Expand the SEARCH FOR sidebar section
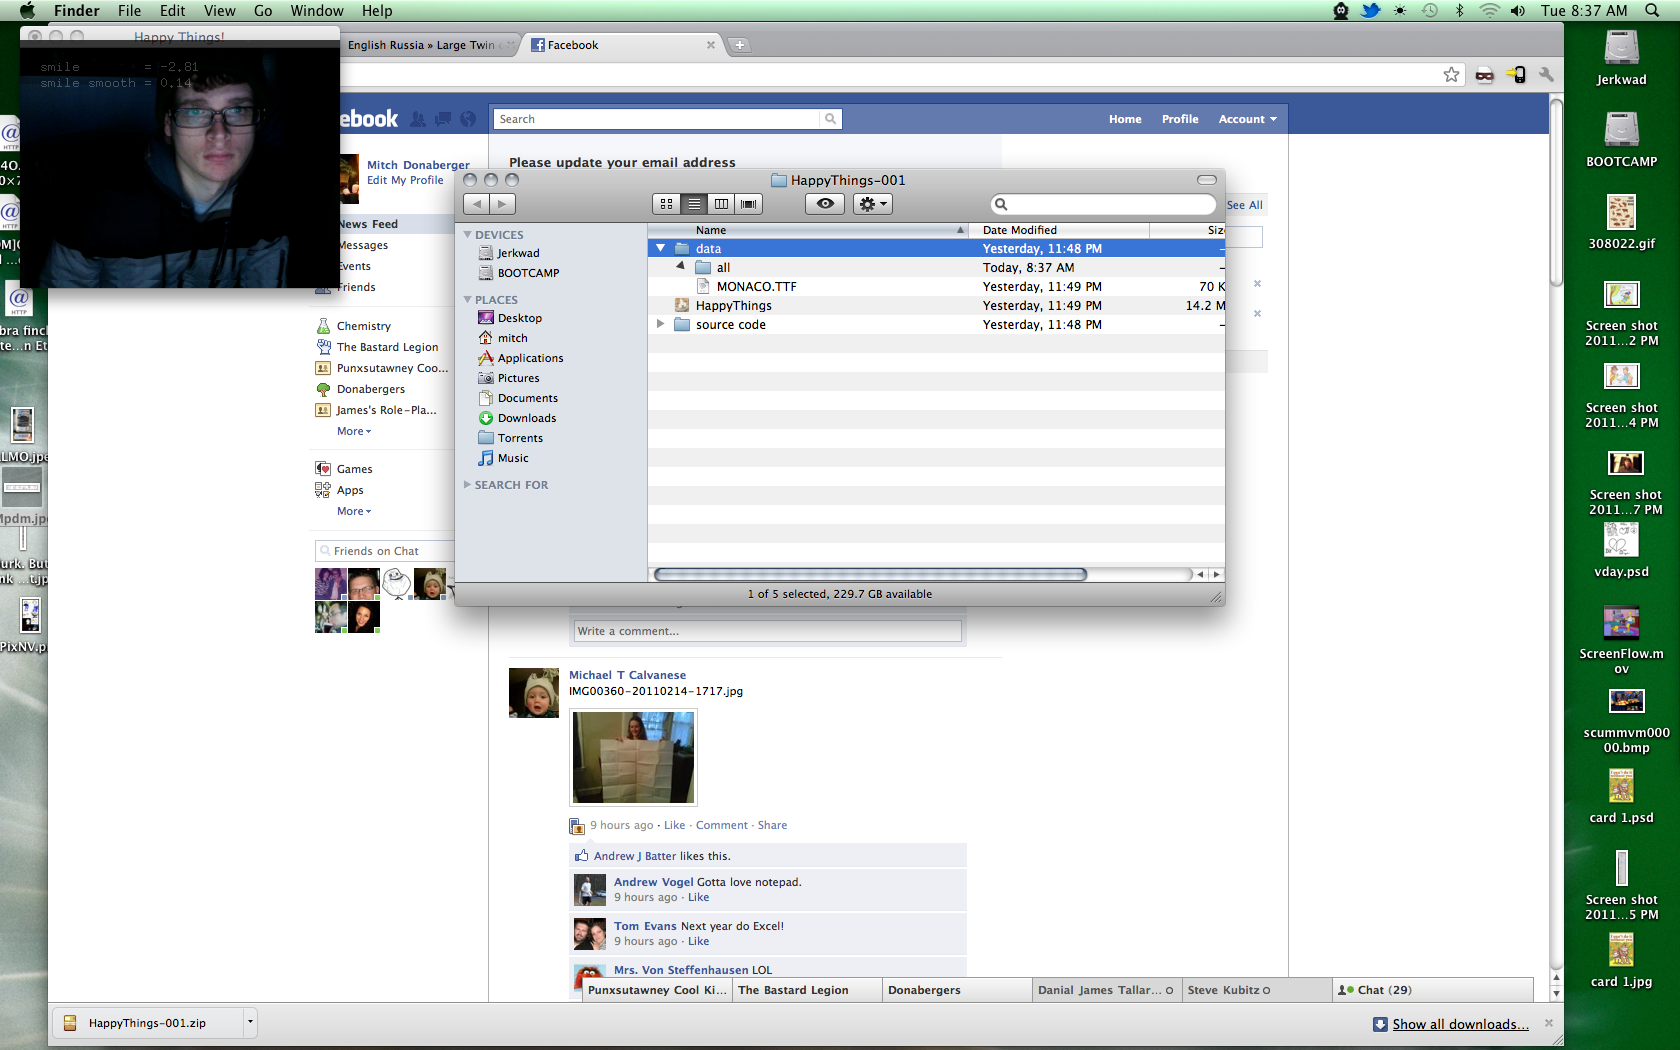This screenshot has width=1680, height=1050. [467, 485]
